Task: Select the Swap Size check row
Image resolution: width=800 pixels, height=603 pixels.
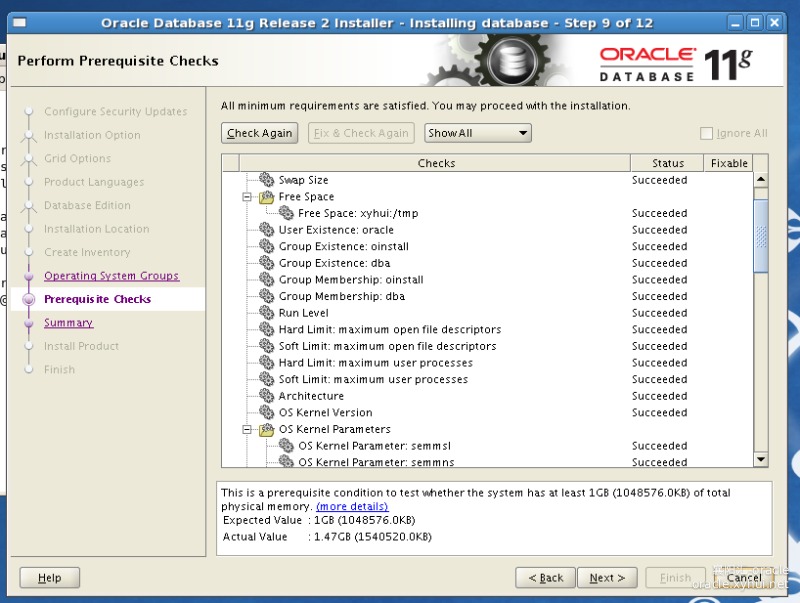Action: click(x=487, y=180)
